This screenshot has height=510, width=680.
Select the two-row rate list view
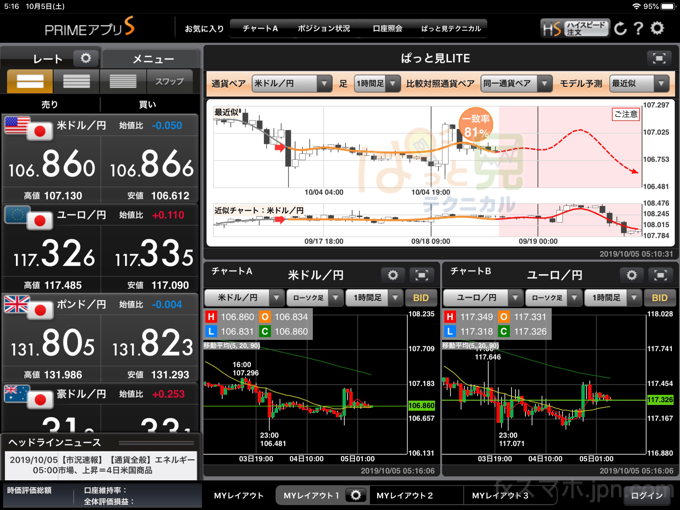pyautogui.click(x=30, y=81)
